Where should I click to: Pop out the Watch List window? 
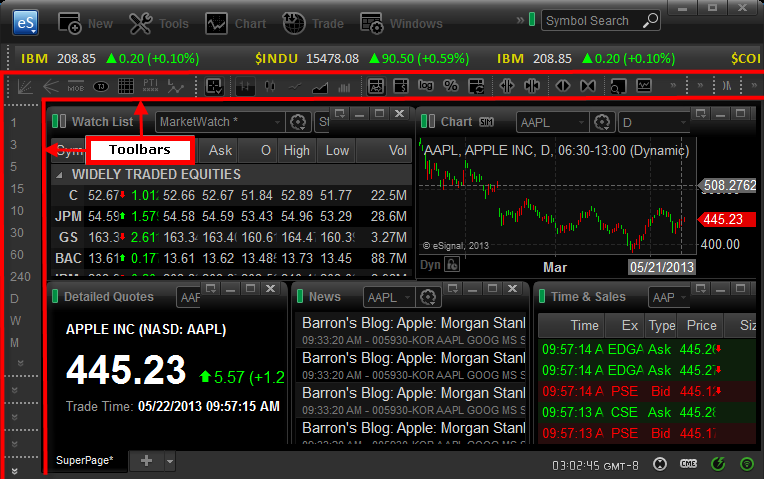point(340,114)
